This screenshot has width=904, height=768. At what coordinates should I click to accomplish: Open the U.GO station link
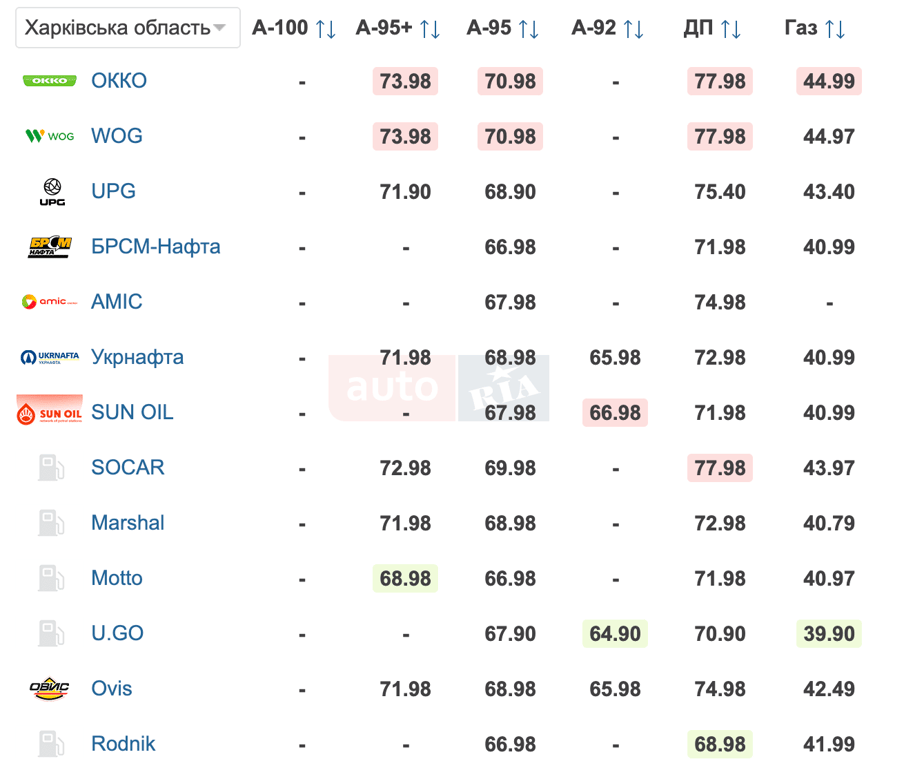(117, 633)
